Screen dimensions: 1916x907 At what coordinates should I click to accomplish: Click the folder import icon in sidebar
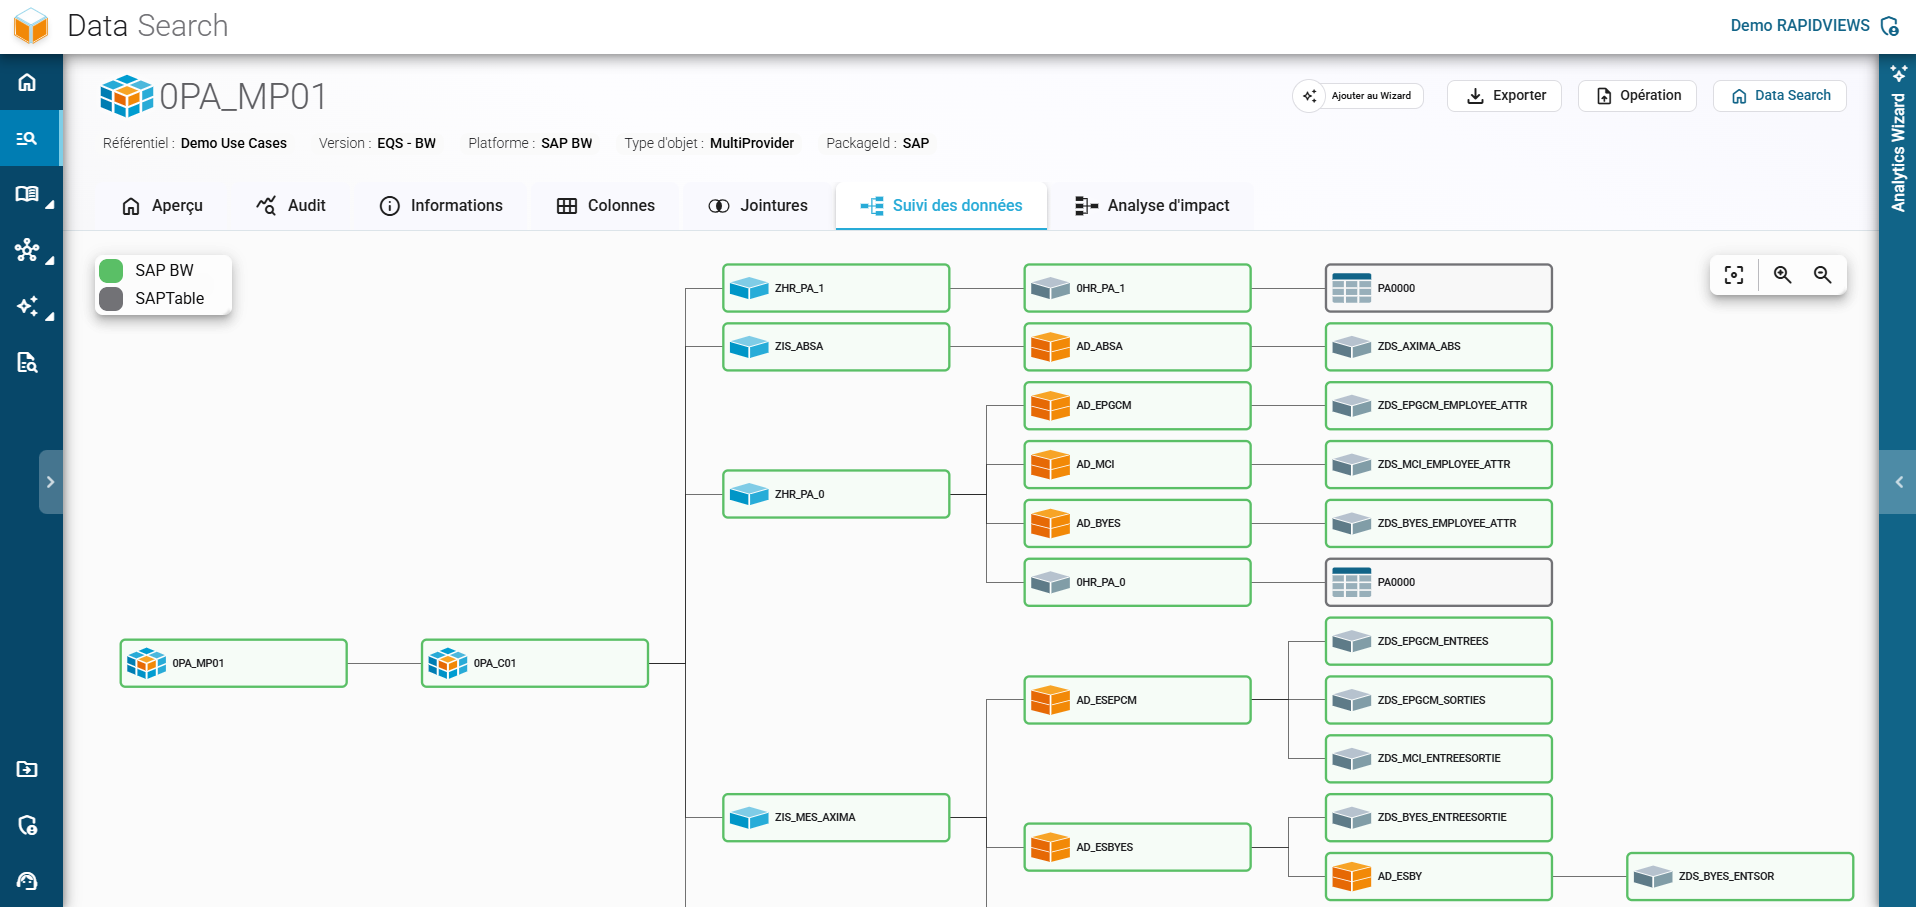point(27,769)
